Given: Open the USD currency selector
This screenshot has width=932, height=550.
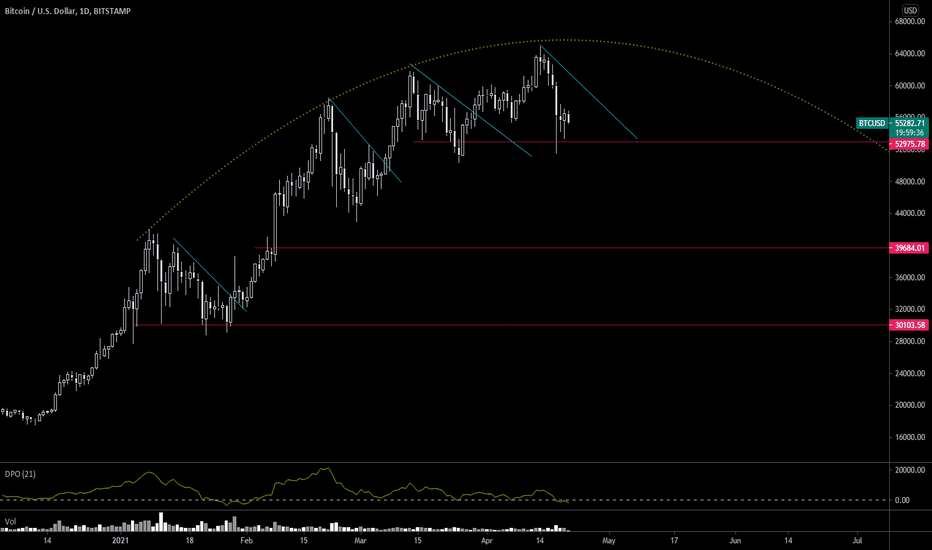Looking at the screenshot, I should click(x=910, y=10).
